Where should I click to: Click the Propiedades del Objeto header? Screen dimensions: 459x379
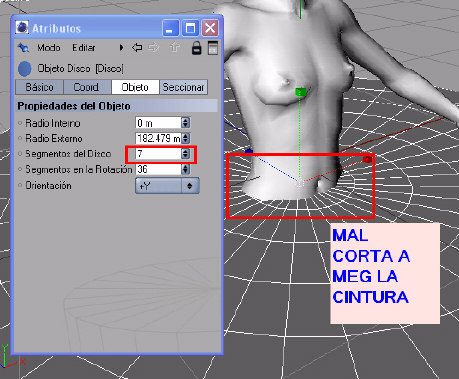click(117, 106)
